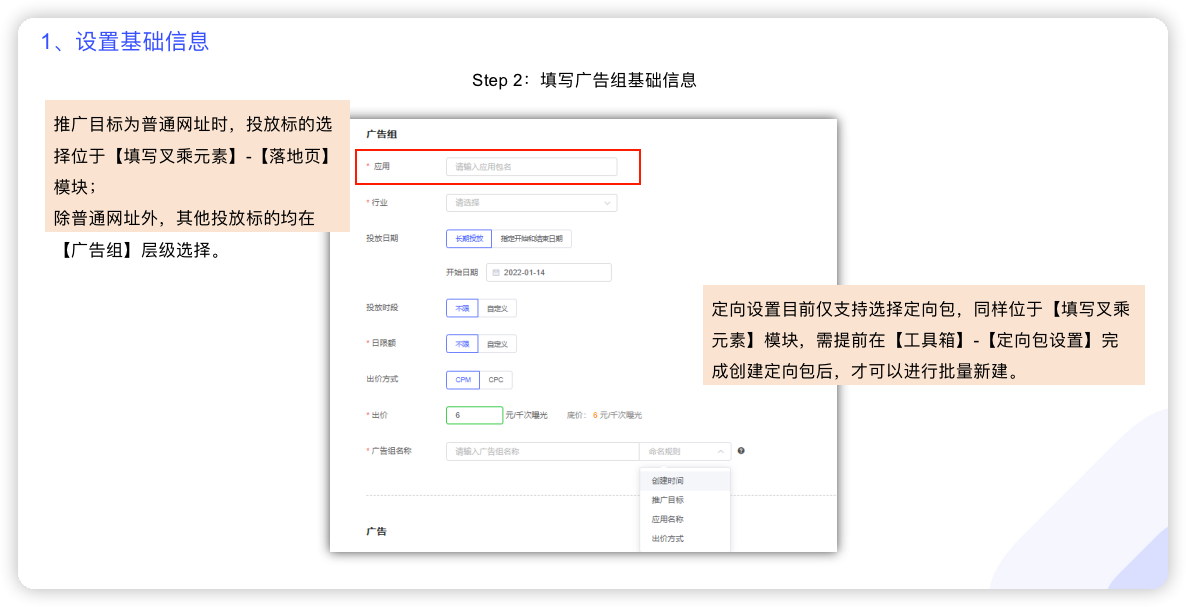
Task: Focus the 出价 price input field
Action: 474,415
